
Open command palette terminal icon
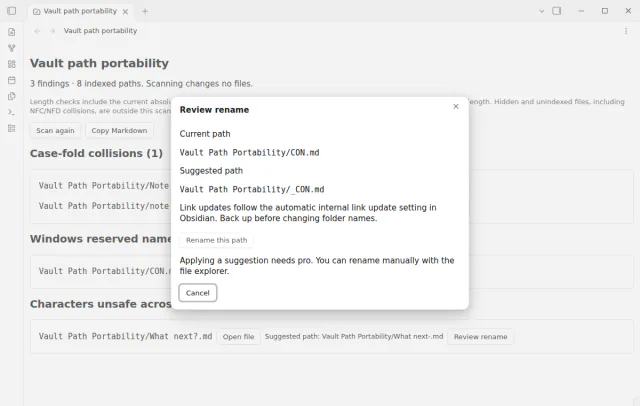tap(11, 112)
